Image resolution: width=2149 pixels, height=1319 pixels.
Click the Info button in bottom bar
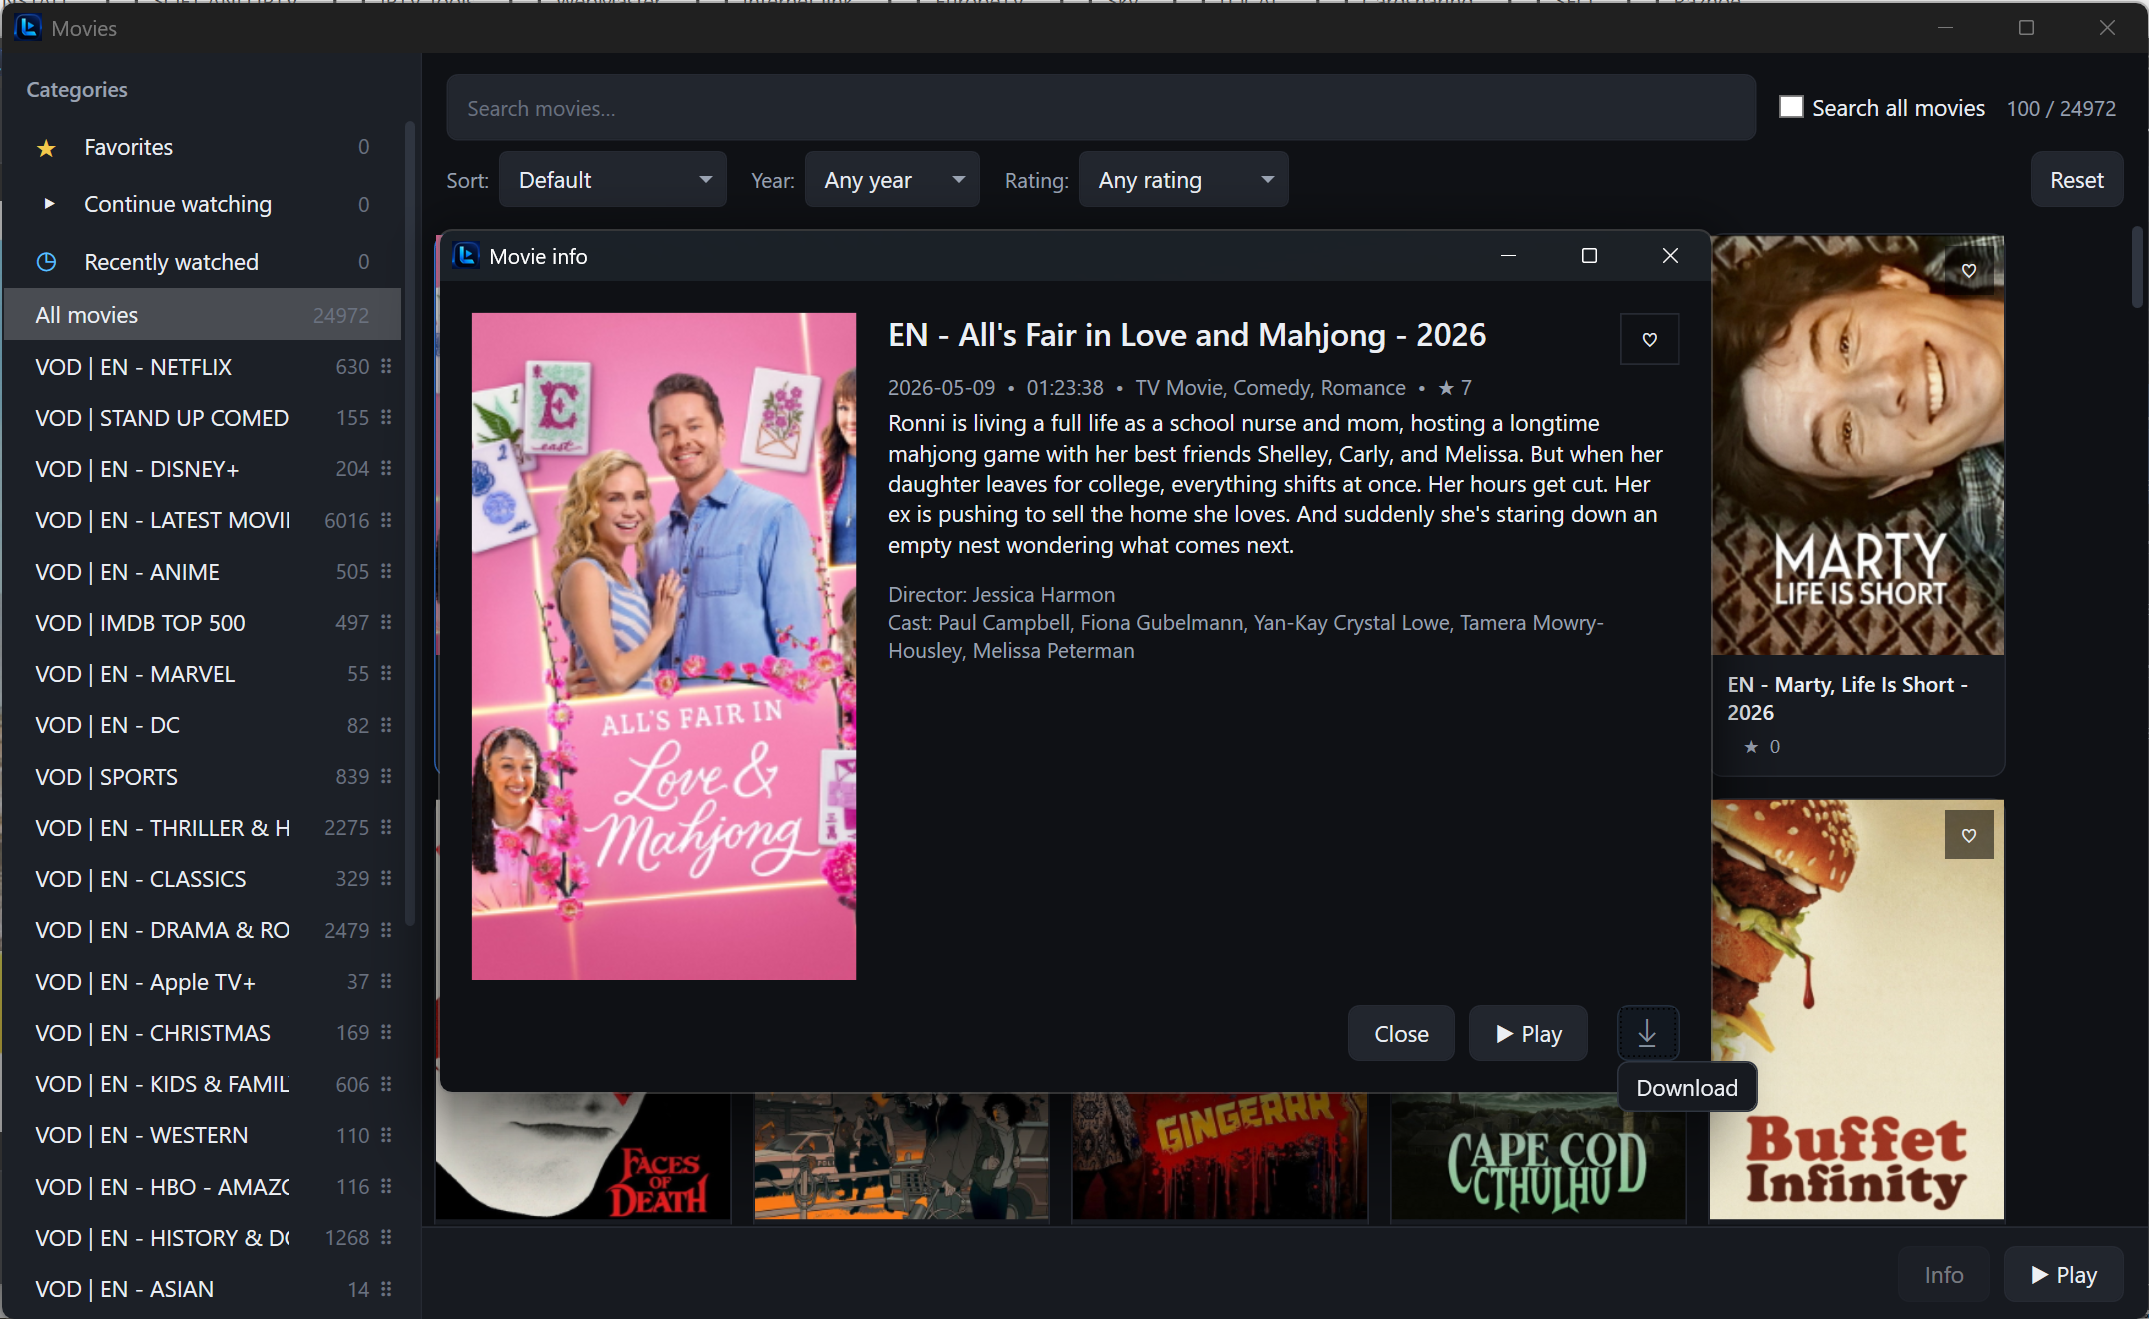click(1944, 1275)
